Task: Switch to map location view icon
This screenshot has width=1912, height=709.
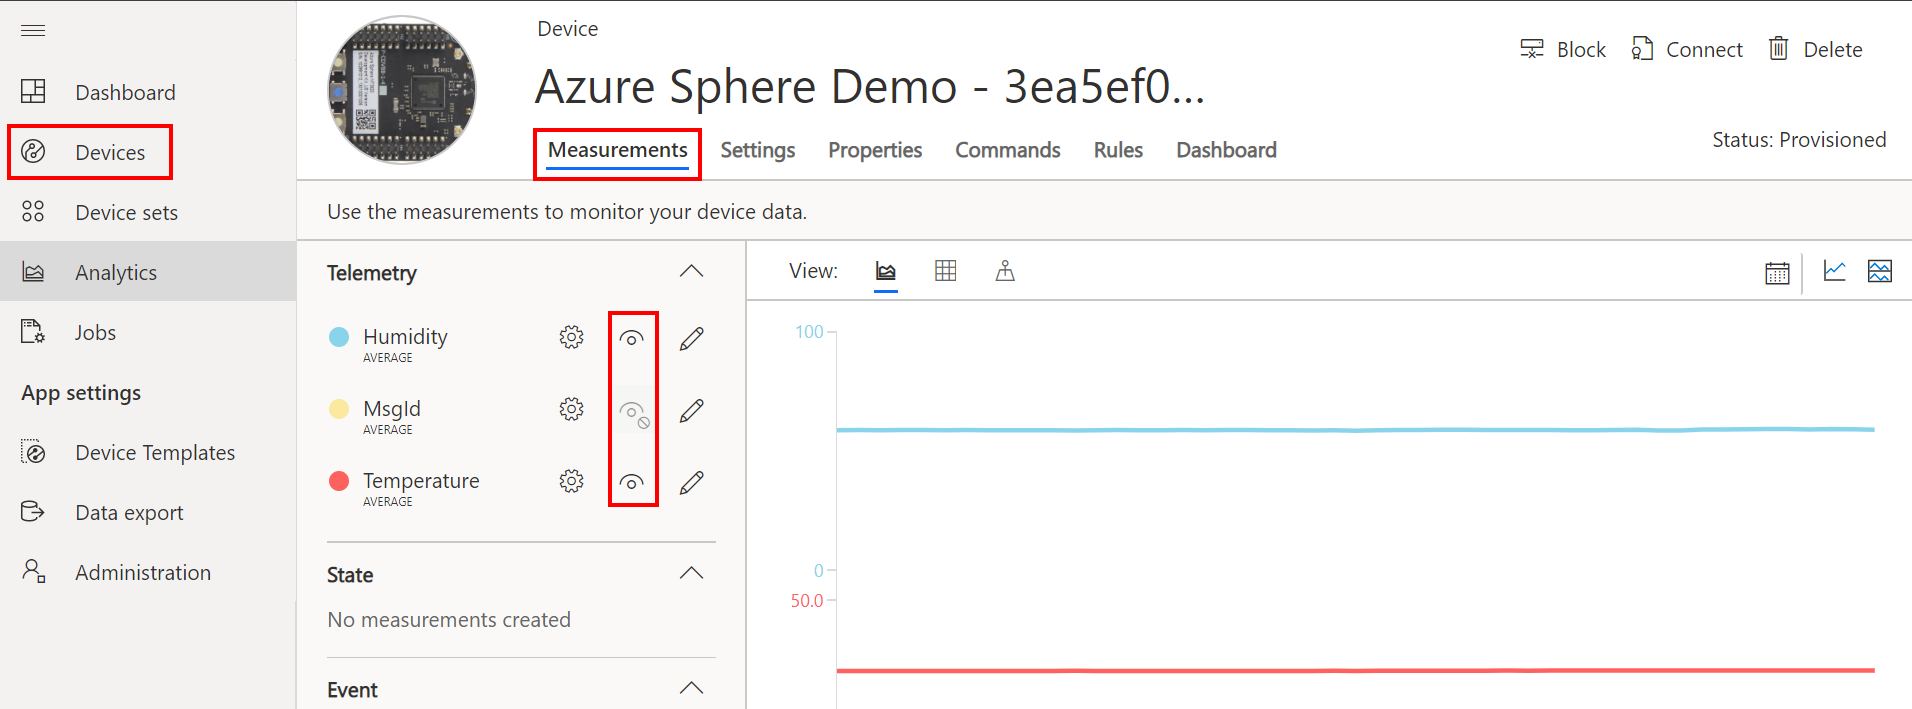Action: click(1005, 271)
